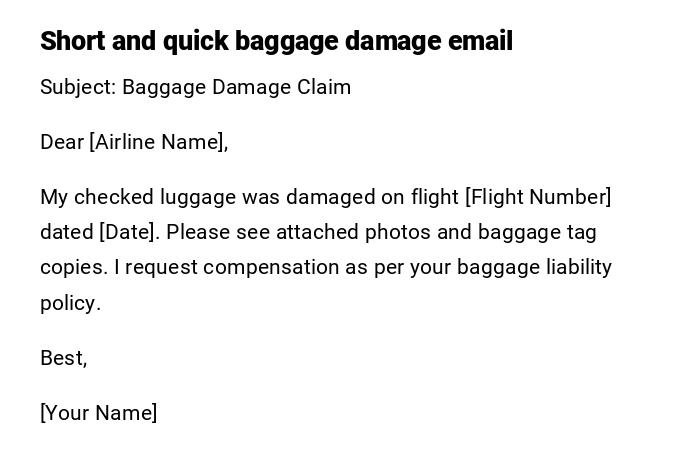The height and width of the screenshot is (475, 700).
Task: Click the word 'Subject:' in the email
Action: coord(78,87)
